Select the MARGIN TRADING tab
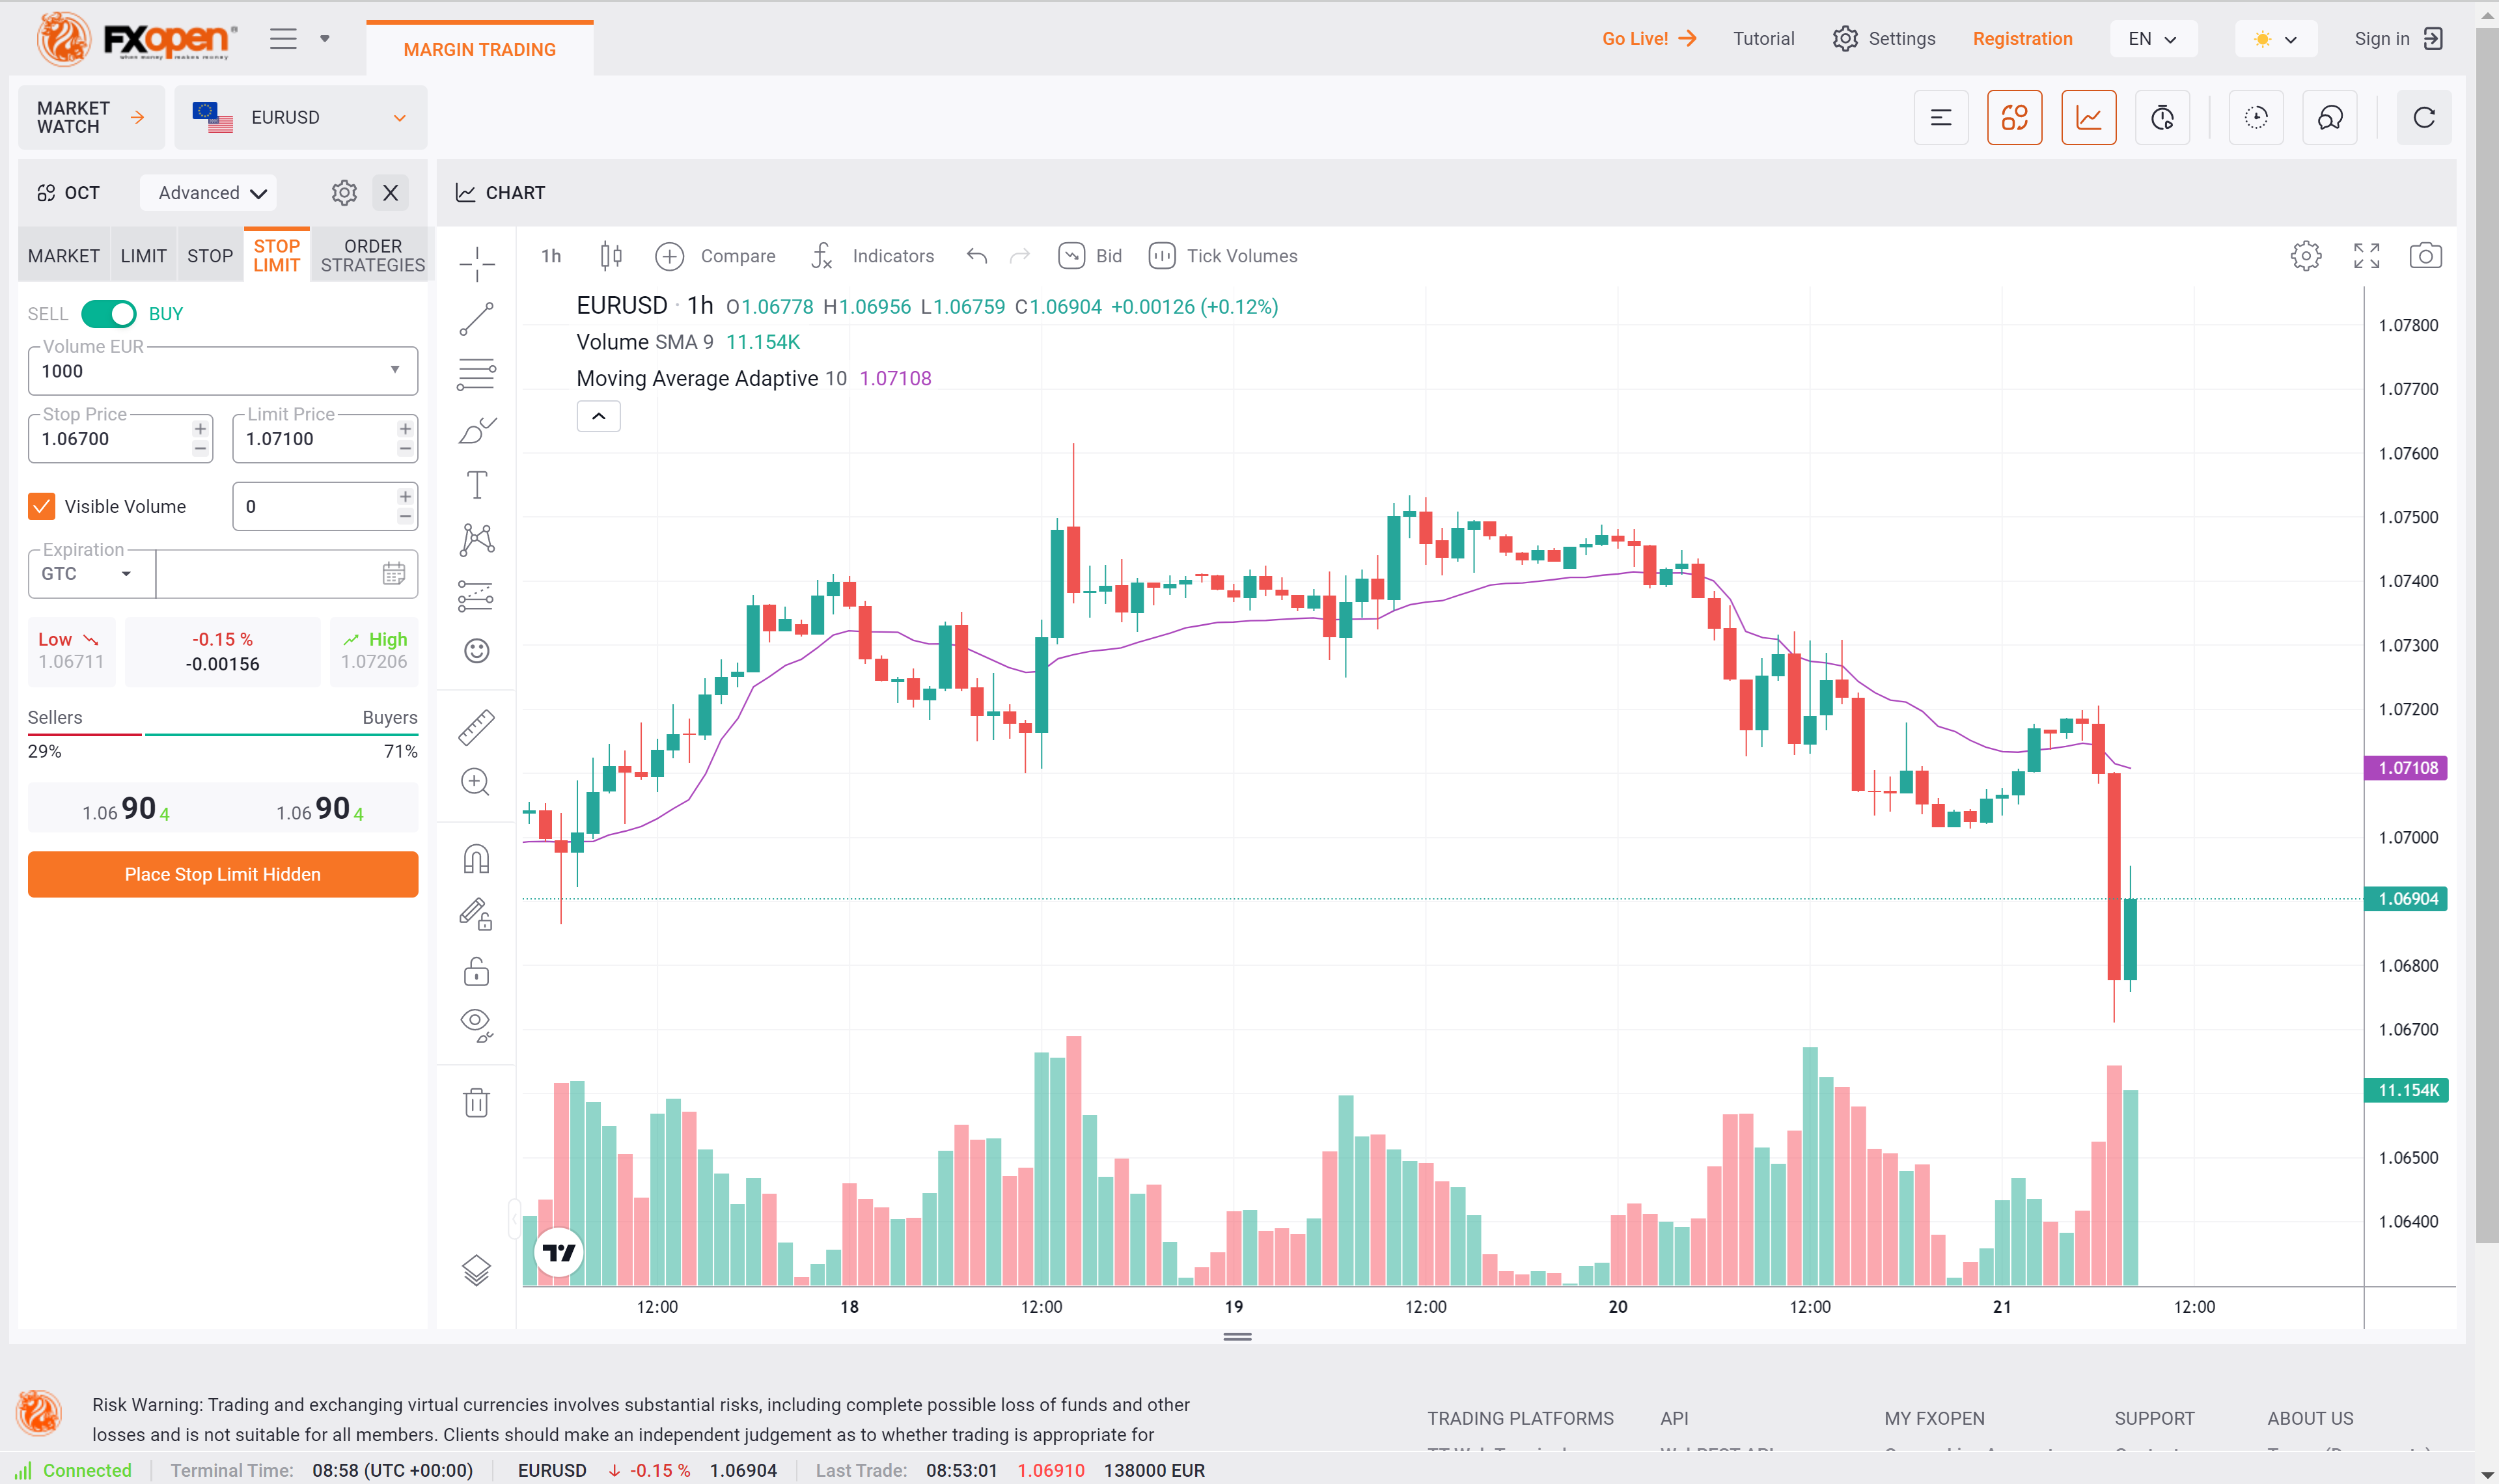This screenshot has width=2499, height=1484. (480, 49)
